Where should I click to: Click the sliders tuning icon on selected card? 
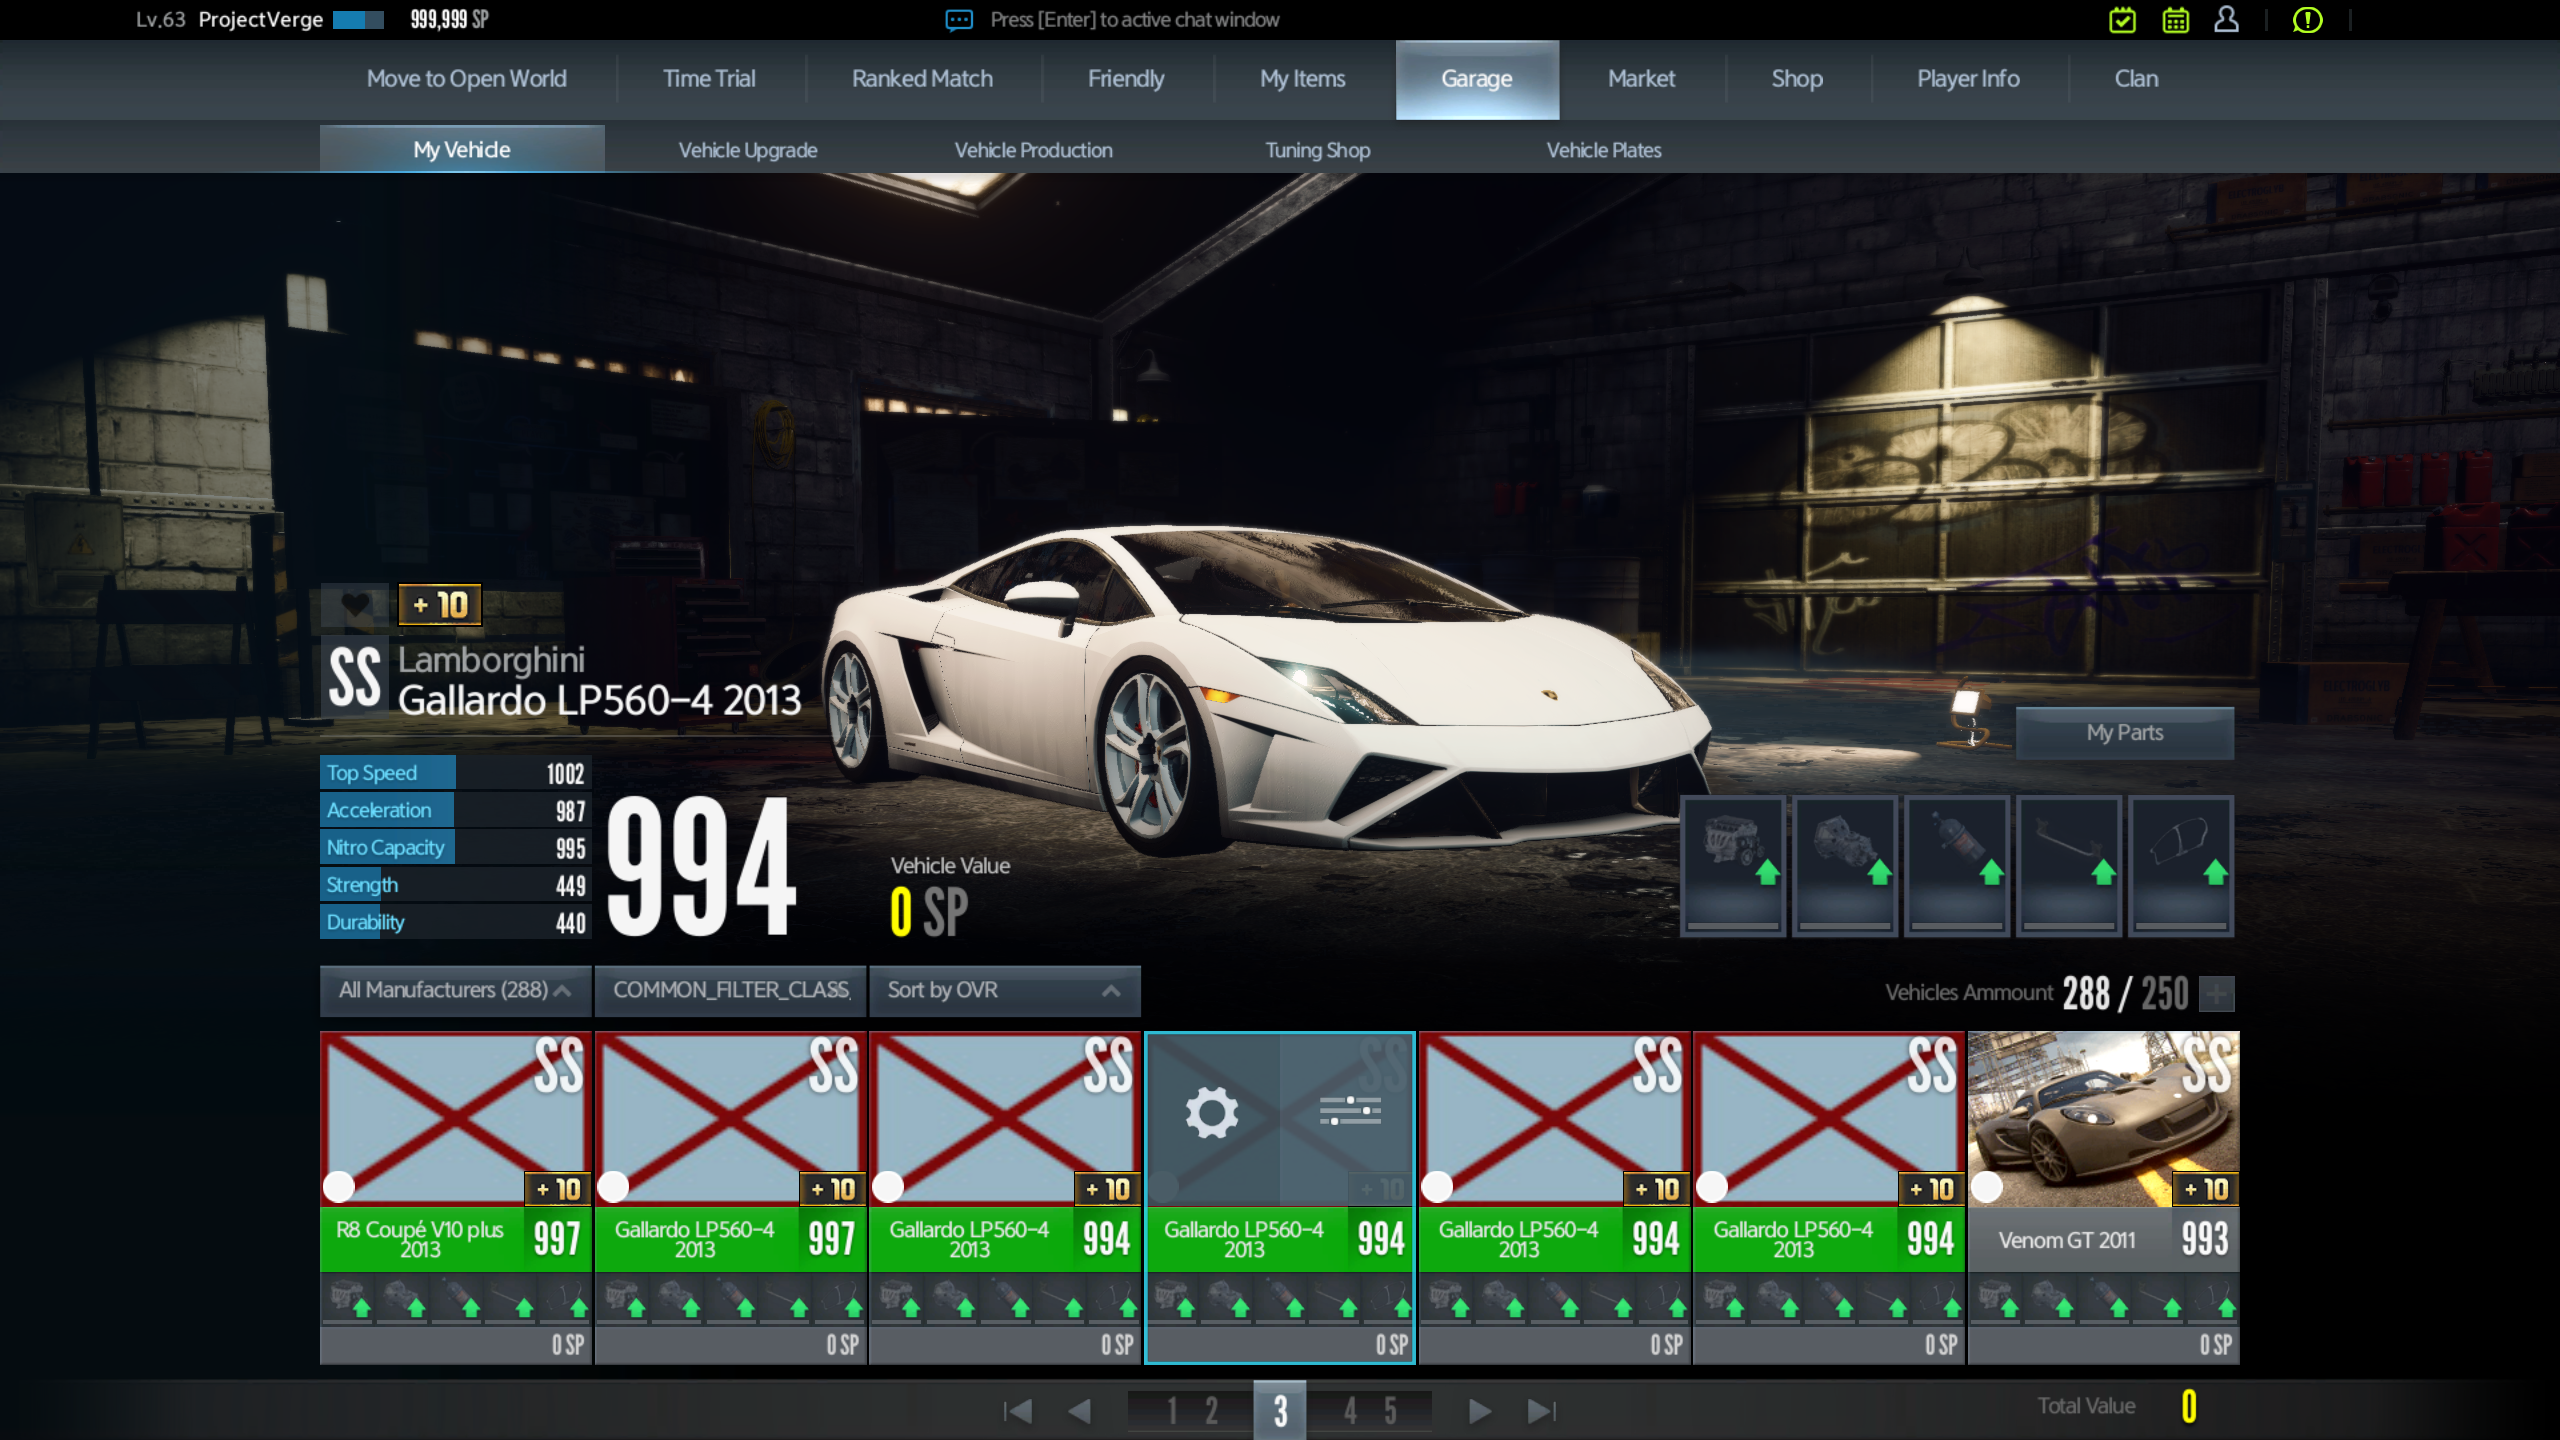[1350, 1110]
